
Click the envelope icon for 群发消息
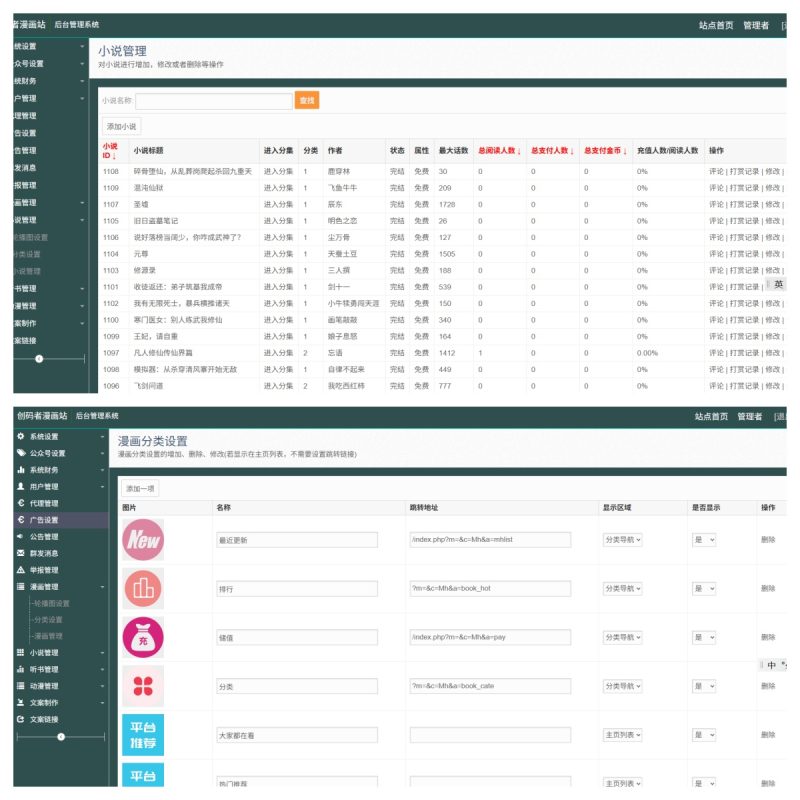[21, 553]
